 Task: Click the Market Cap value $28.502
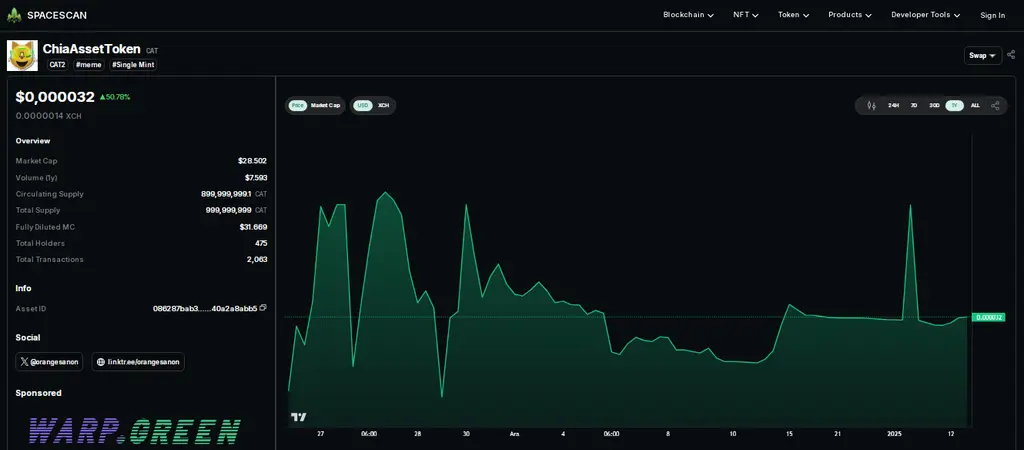[x=252, y=161]
